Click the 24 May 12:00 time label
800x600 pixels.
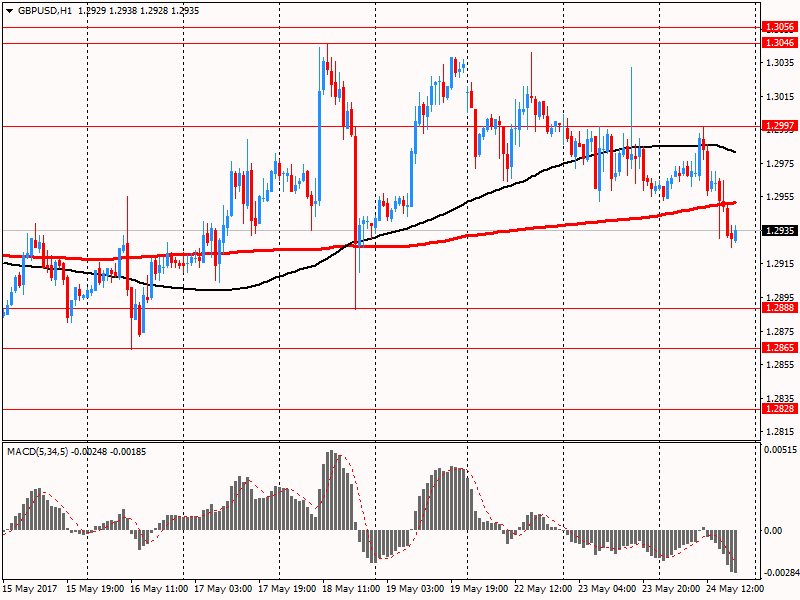click(736, 589)
